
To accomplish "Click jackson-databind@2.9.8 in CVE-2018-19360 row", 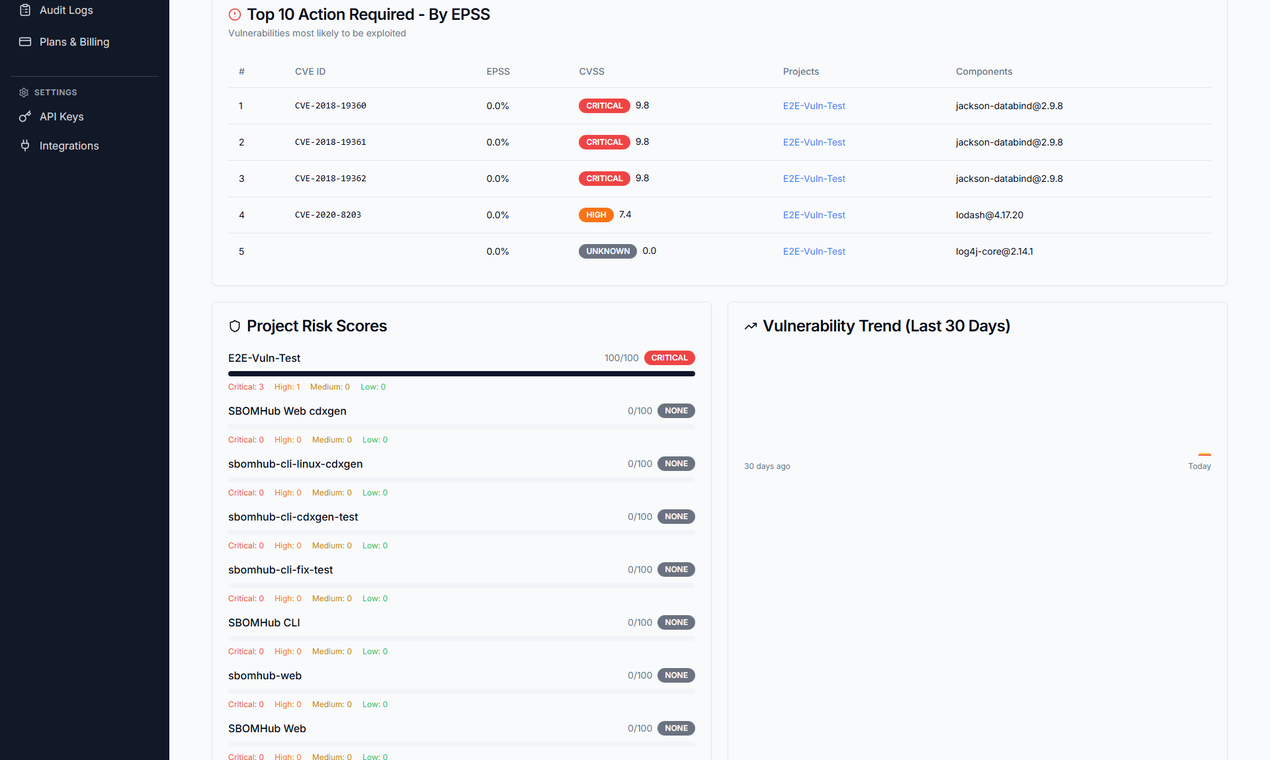I will 1009,106.
